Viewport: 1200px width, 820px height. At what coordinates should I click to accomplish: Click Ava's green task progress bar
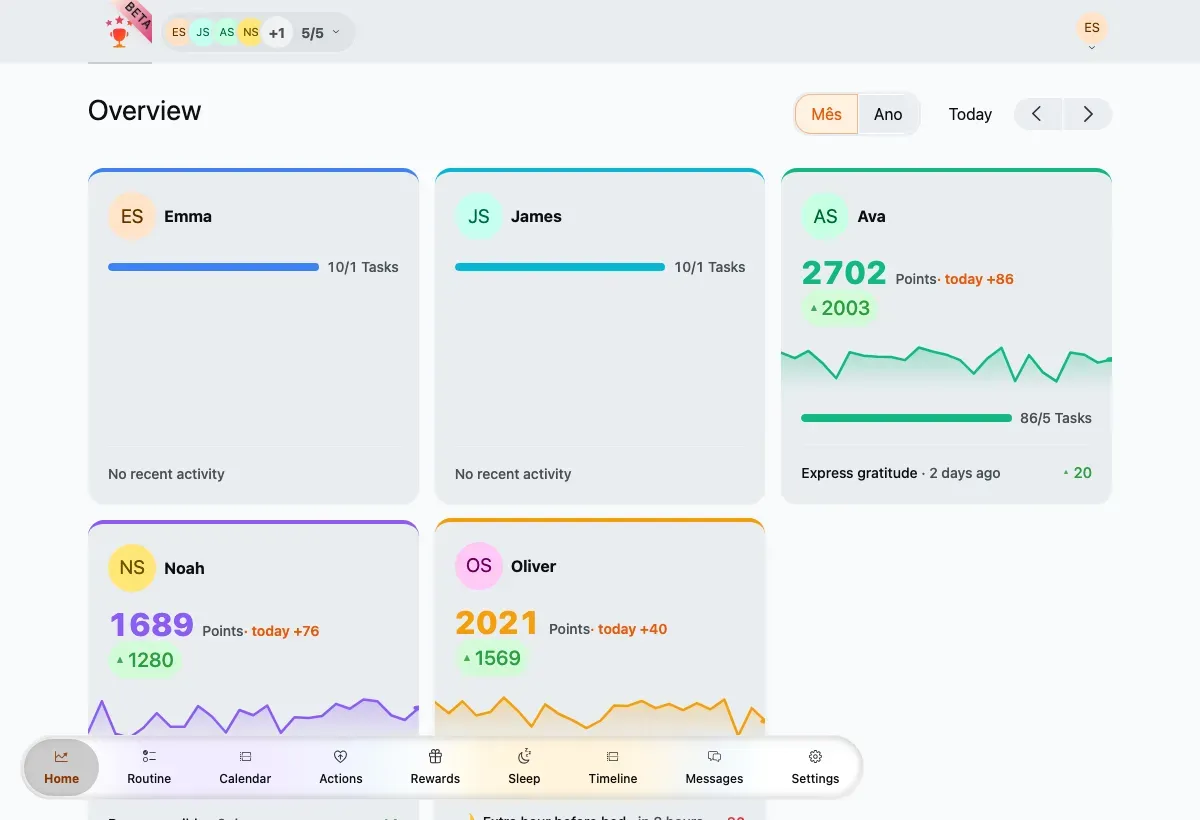(906, 418)
